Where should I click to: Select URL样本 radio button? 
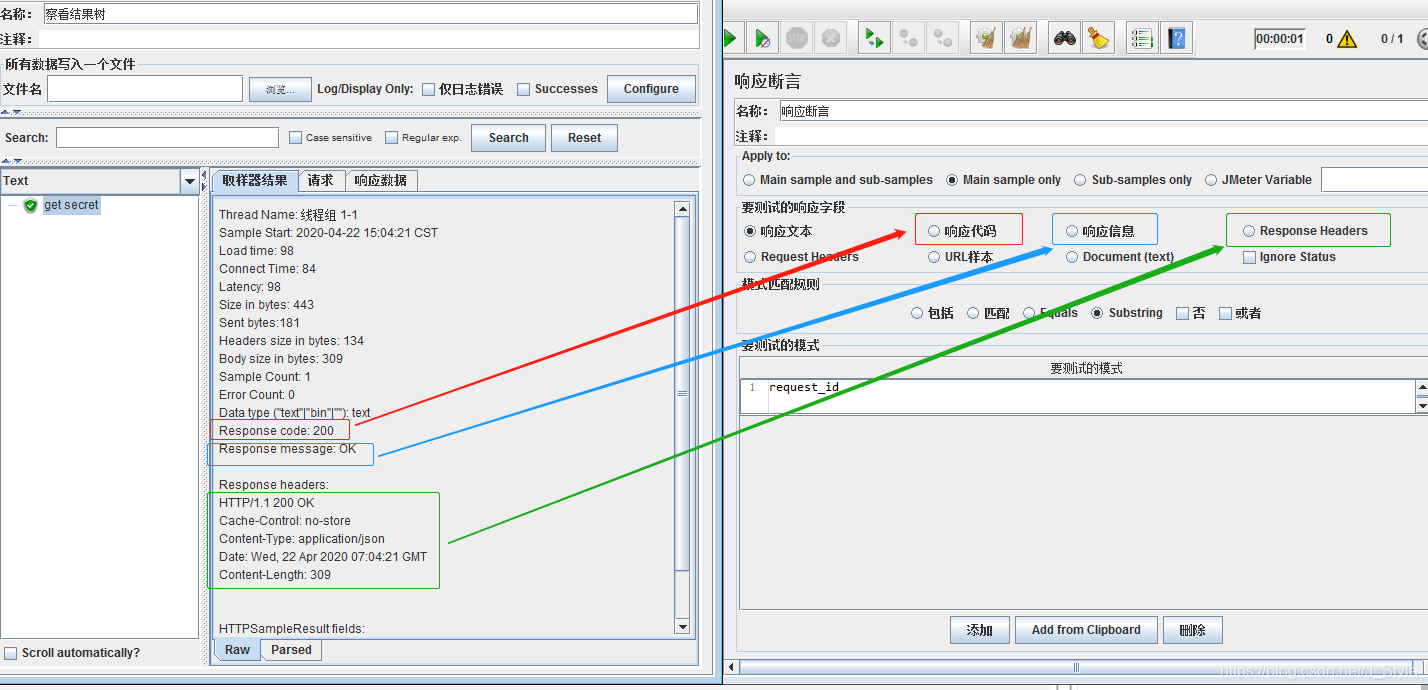click(933, 257)
